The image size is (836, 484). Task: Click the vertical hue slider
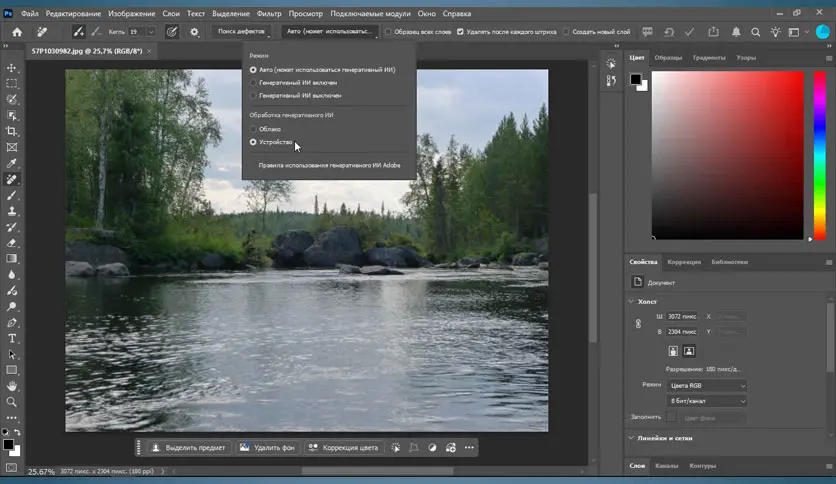point(820,155)
